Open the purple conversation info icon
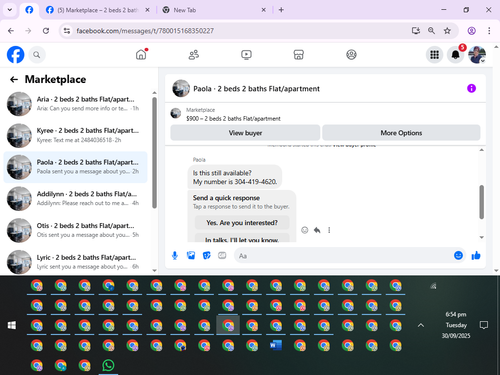The image size is (500, 375). 471,88
